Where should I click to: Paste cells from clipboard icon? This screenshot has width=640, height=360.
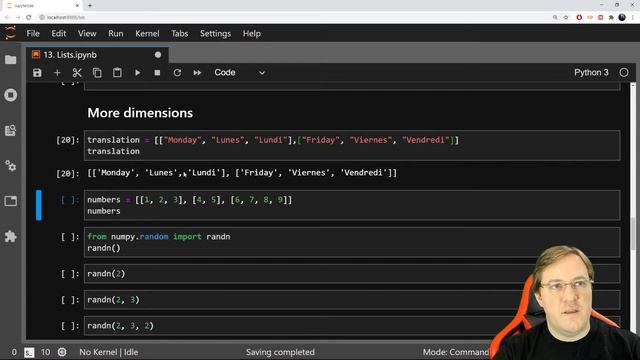117,73
